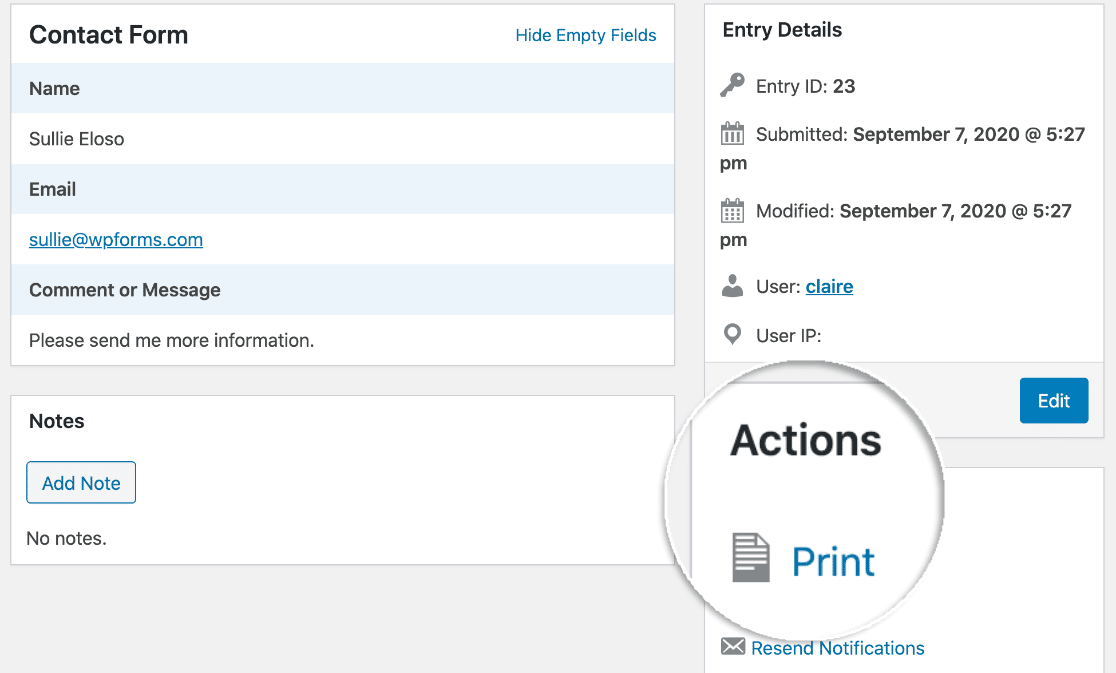Click the Name field label
Viewport: 1116px width, 673px height.
55,89
